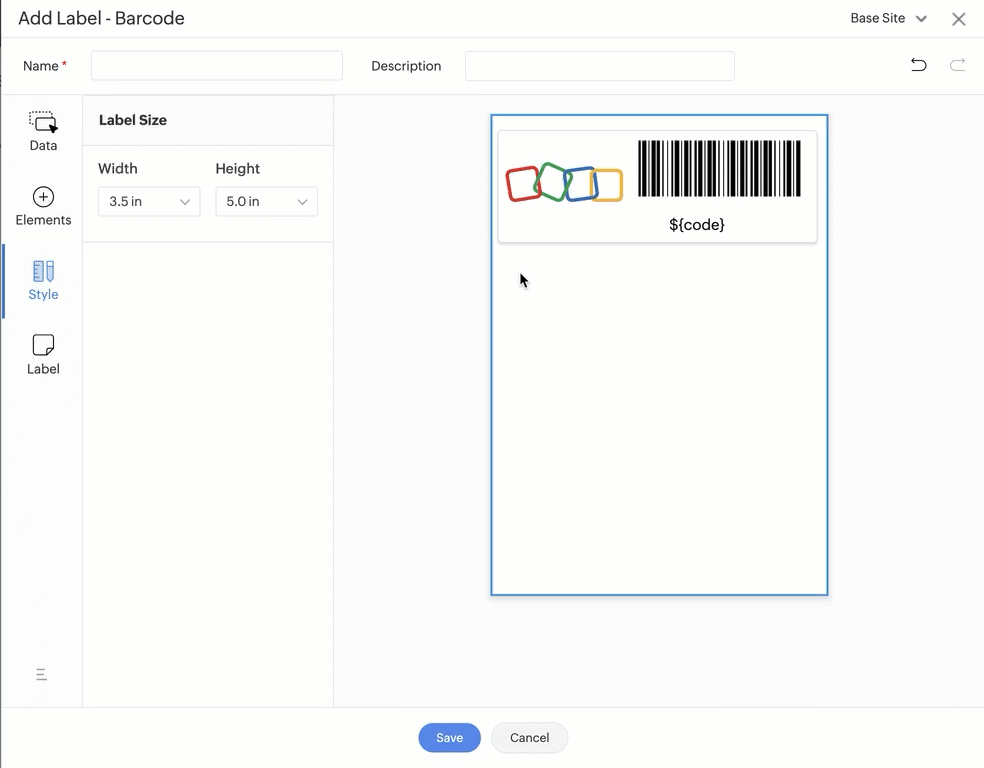This screenshot has height=768, width=984.
Task: Open the Base Site dropdown
Action: pos(888,19)
